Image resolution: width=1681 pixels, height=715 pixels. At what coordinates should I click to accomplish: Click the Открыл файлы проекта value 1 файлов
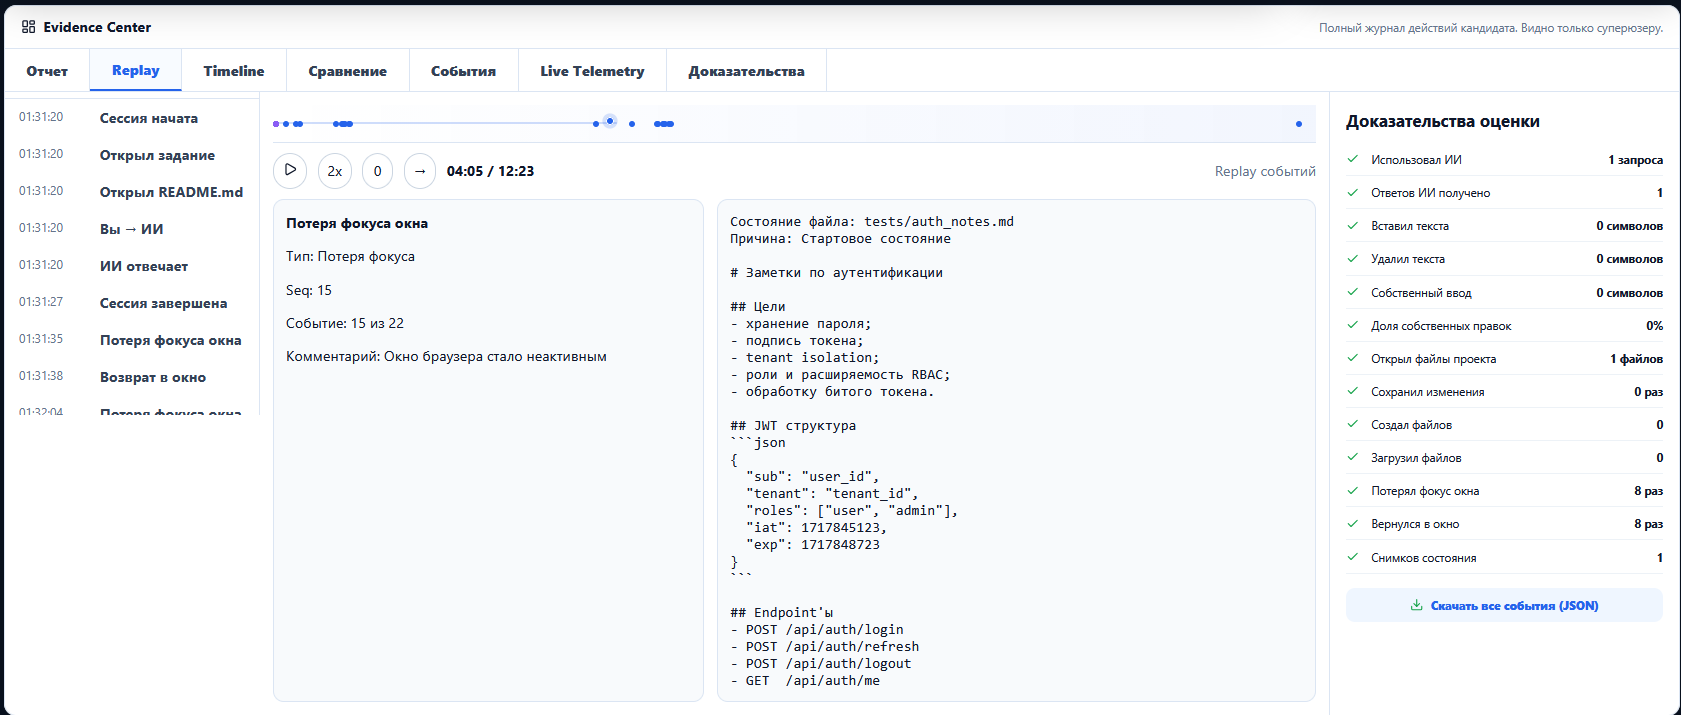[1636, 359]
